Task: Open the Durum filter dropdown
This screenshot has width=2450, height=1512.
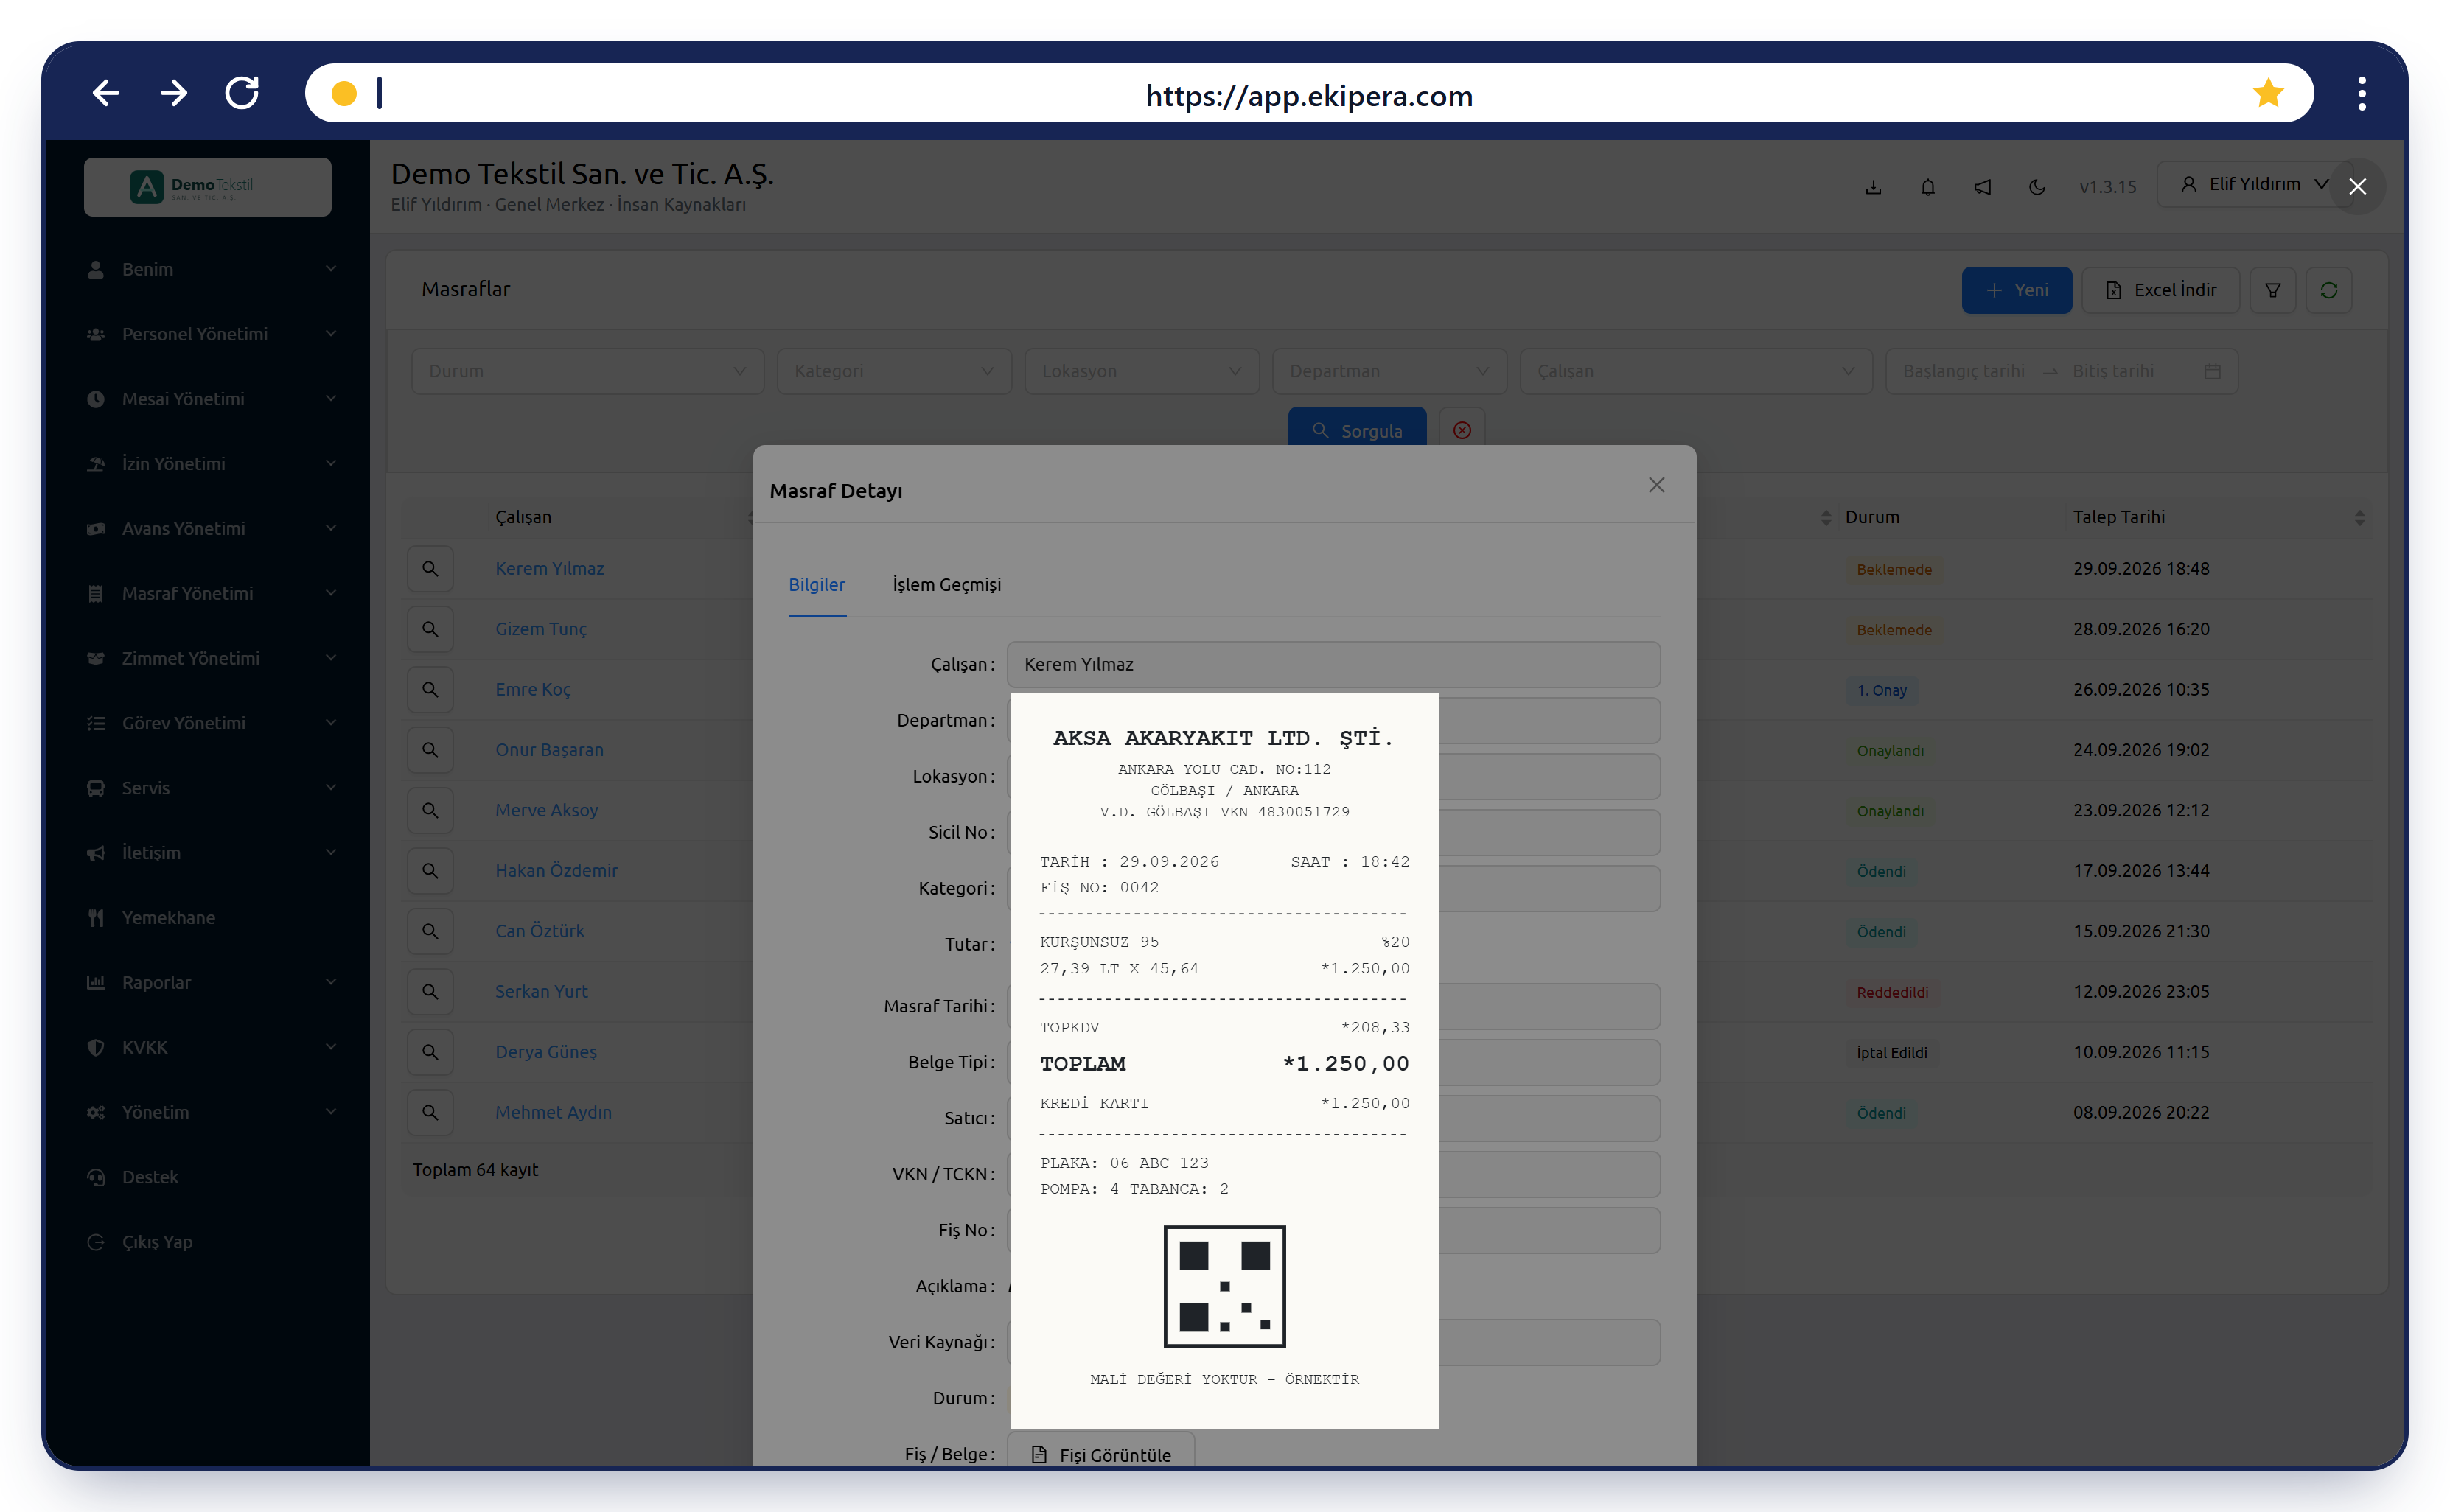Action: tap(588, 371)
